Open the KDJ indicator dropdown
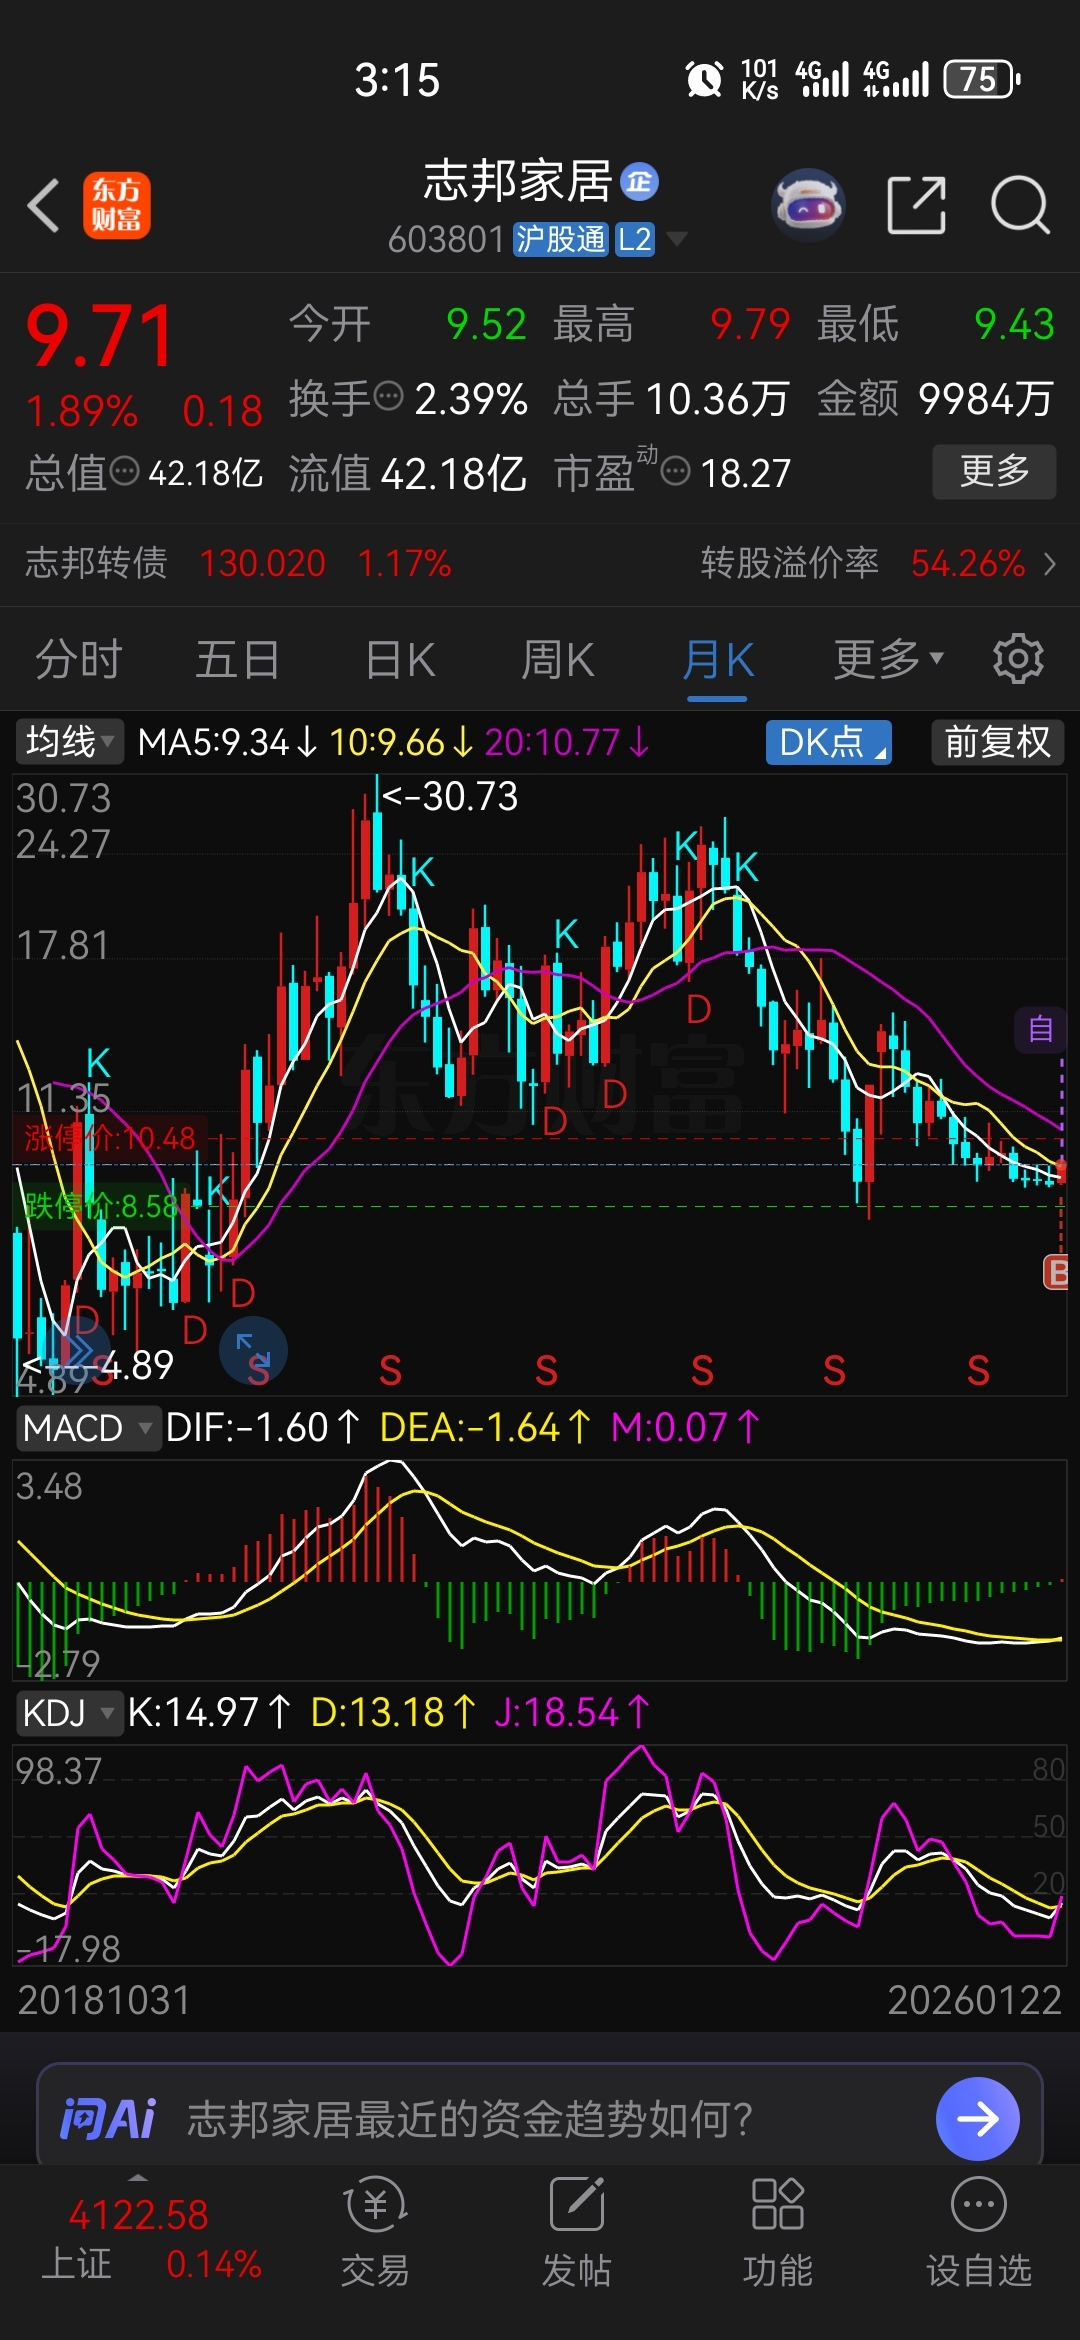Screen dimensions: 1080x2340 tap(68, 1712)
